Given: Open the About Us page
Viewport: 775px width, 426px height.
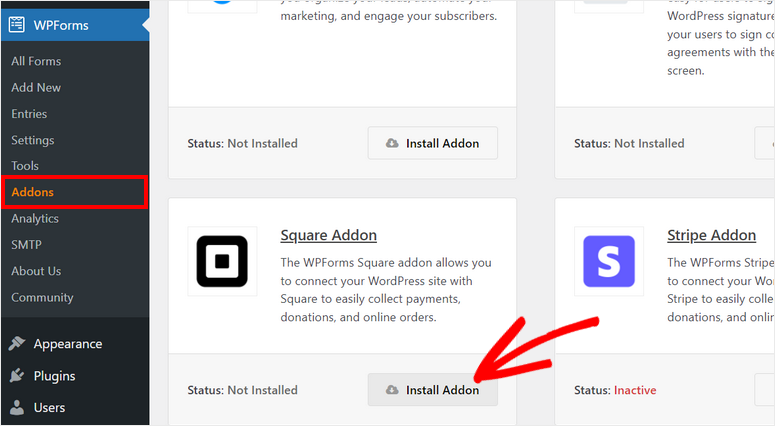Looking at the screenshot, I should (36, 271).
